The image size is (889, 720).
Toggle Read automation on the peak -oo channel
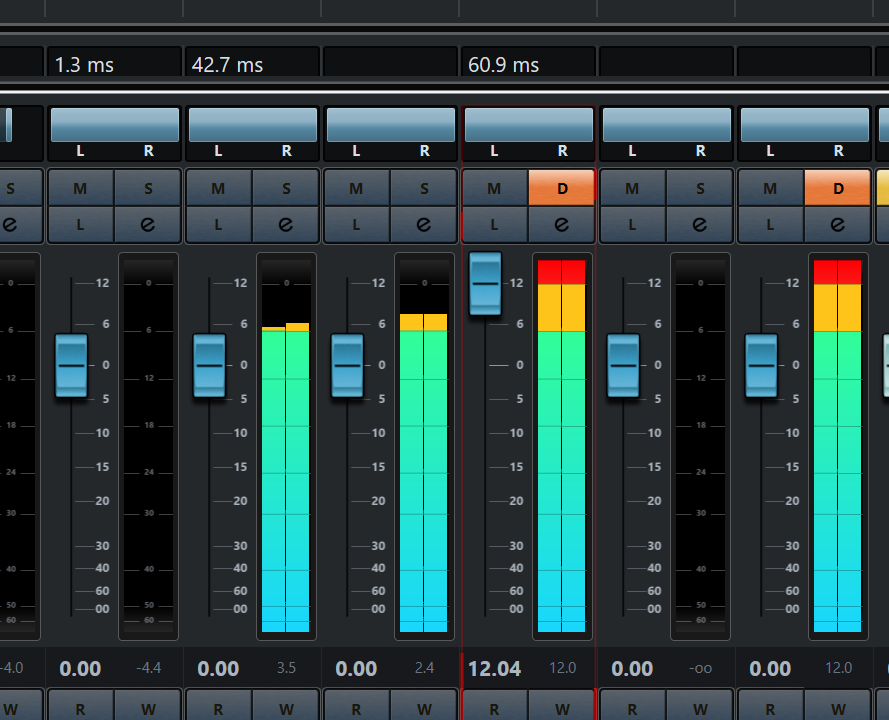[x=633, y=706]
